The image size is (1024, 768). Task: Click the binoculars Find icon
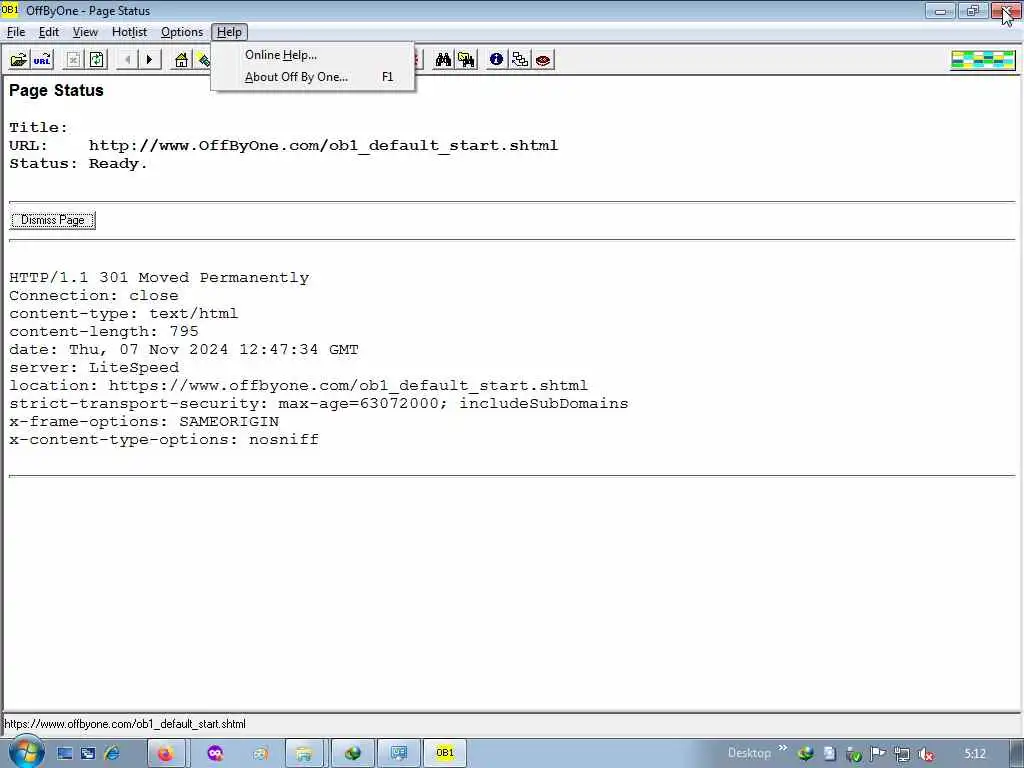point(443,60)
